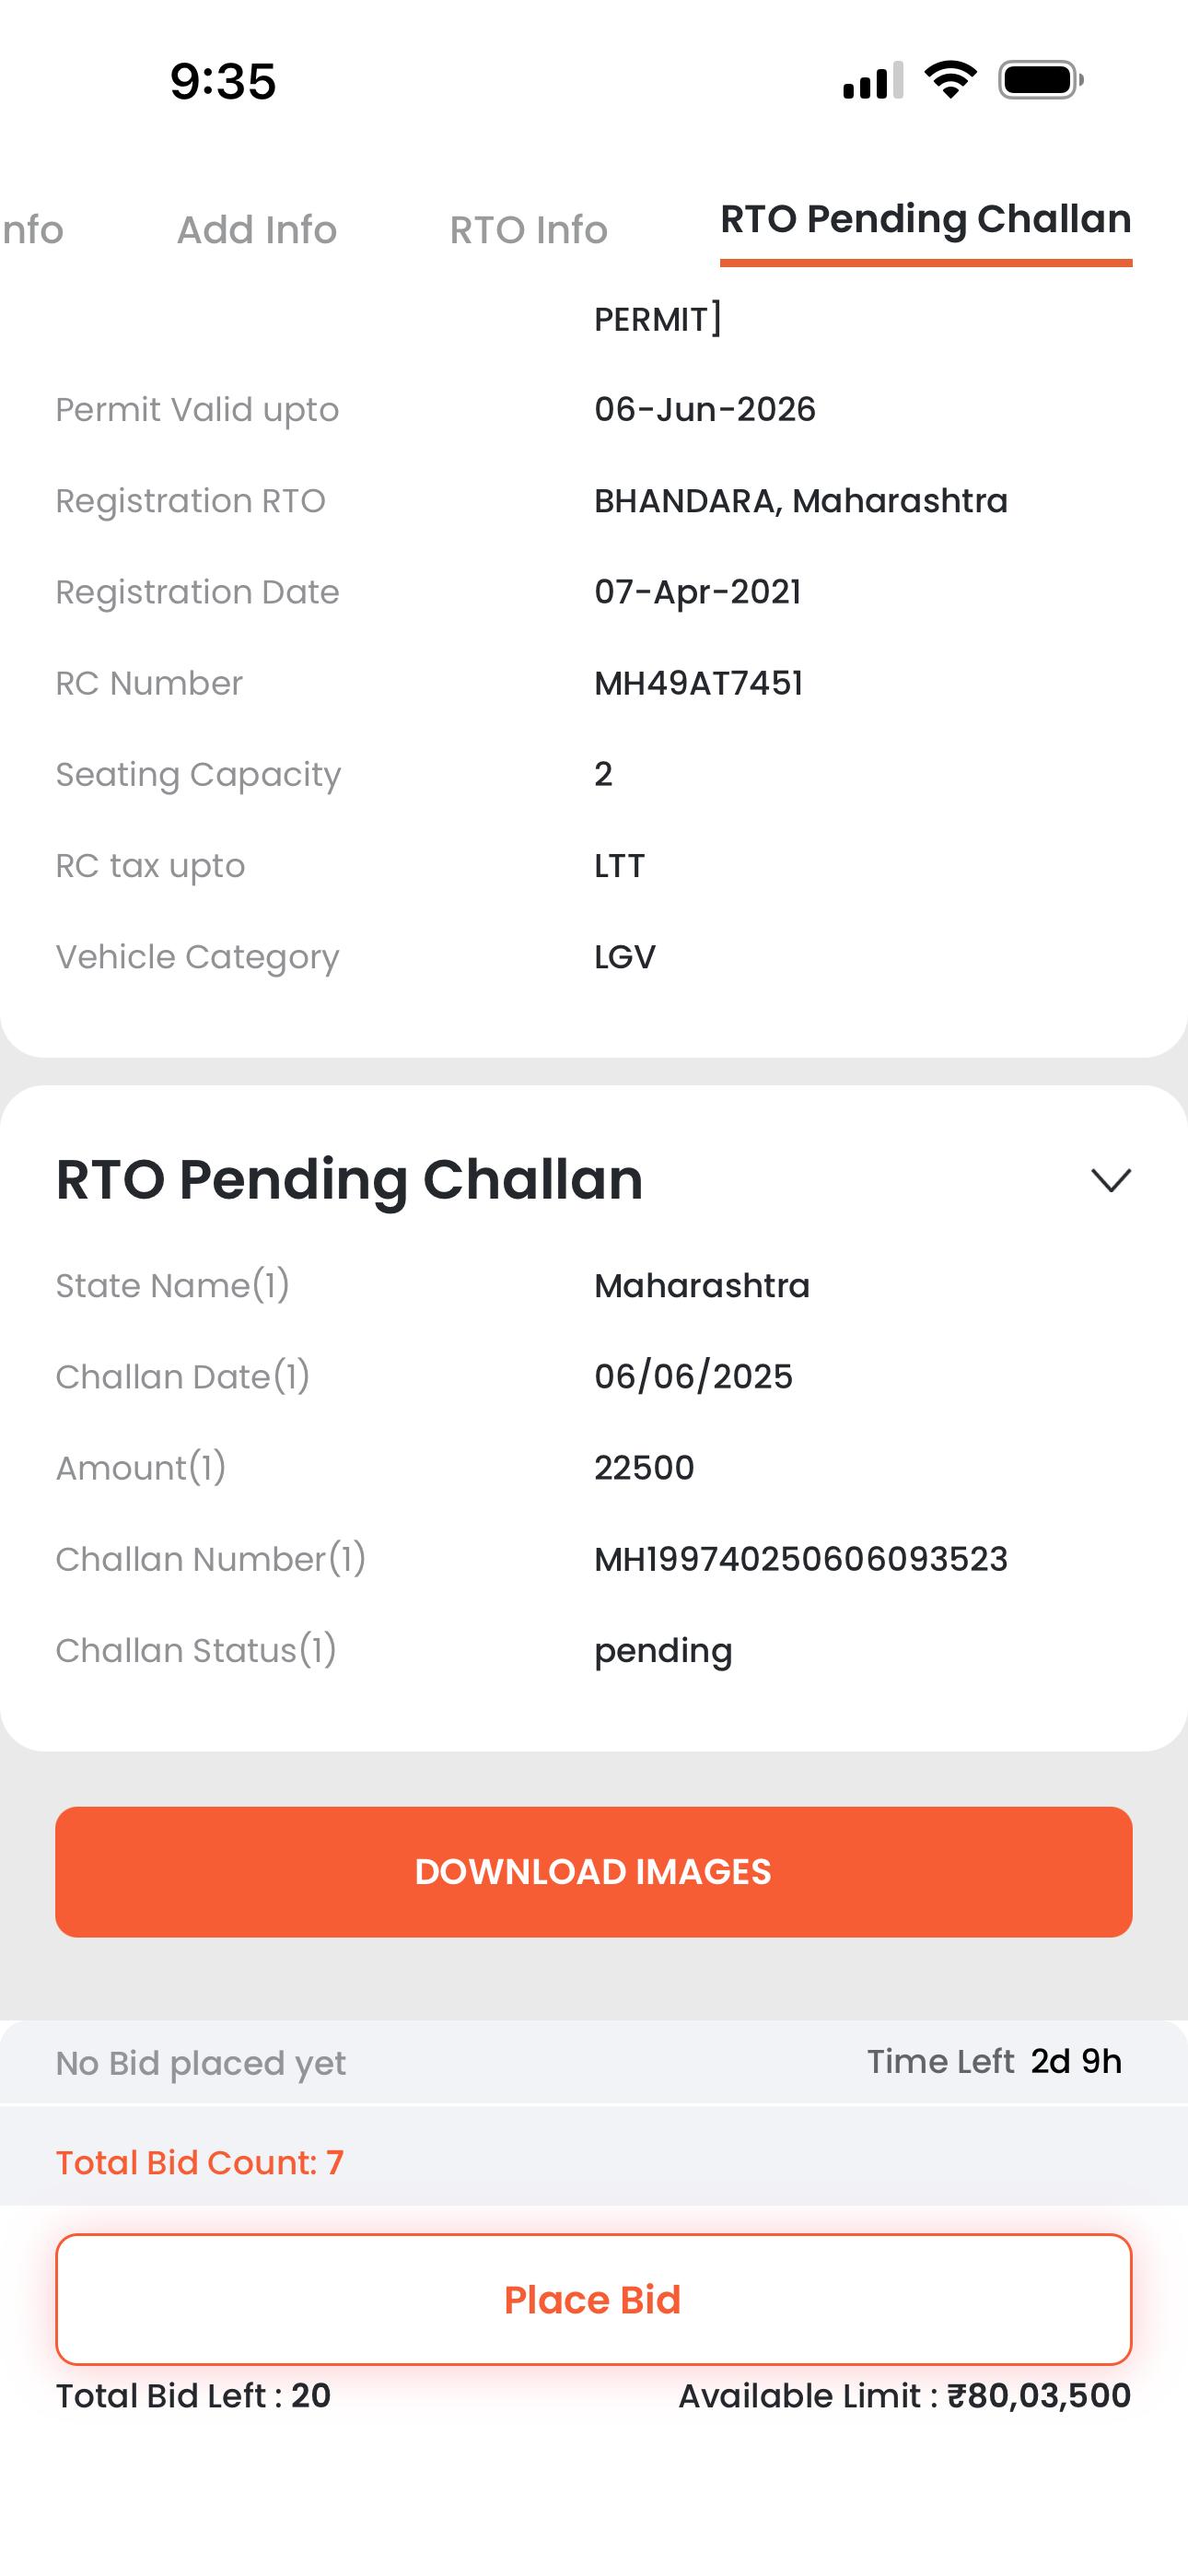Tap the challan amount 22500 value
Image resolution: width=1188 pixels, height=2576 pixels.
(x=644, y=1468)
